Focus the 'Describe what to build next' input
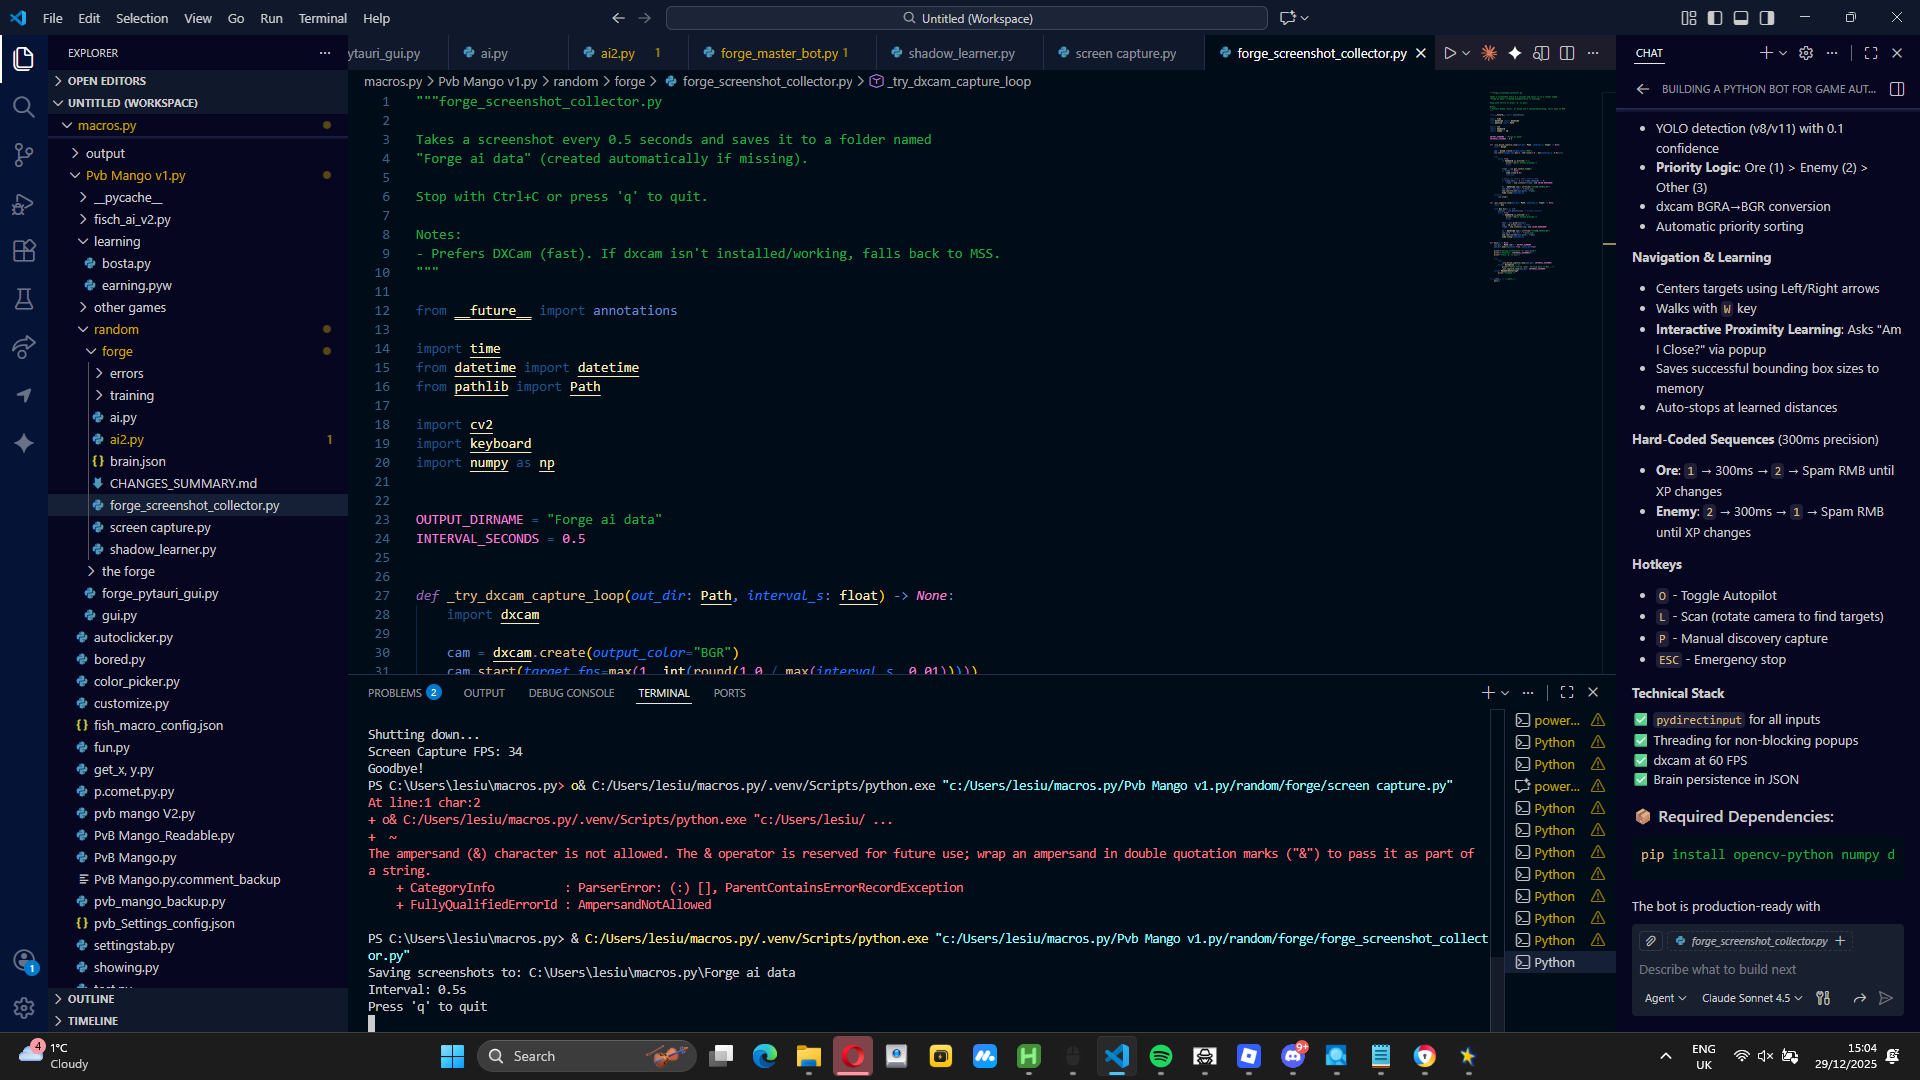This screenshot has height=1080, width=1920. [x=1766, y=969]
